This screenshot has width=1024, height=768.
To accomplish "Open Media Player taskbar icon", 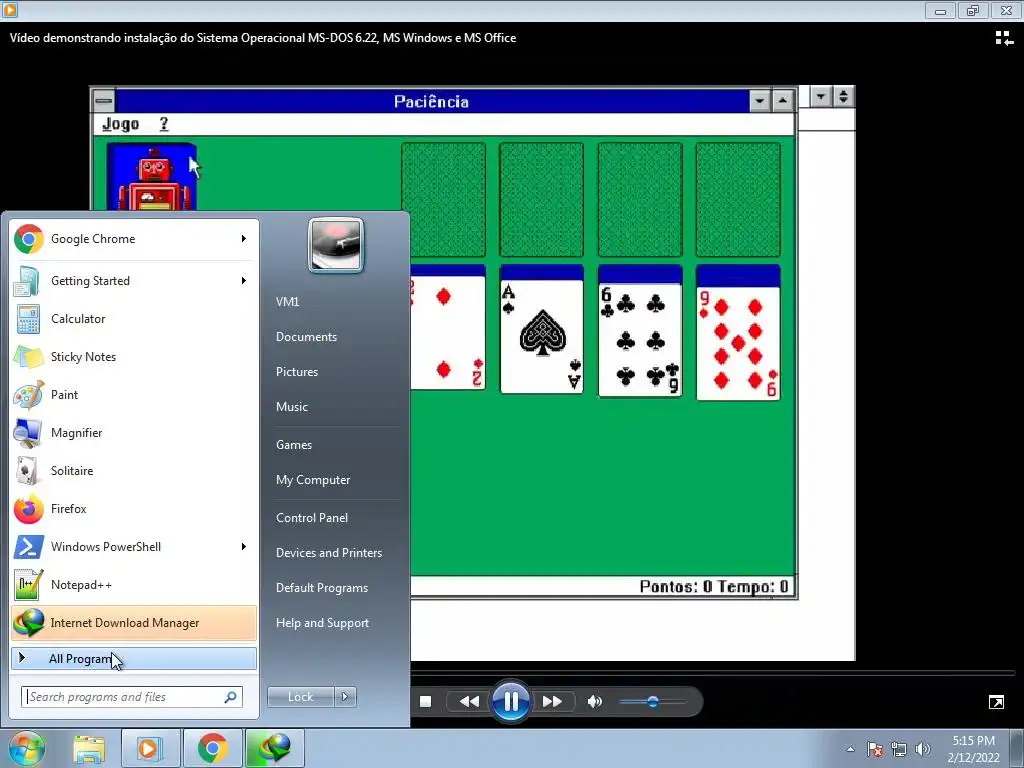I will click(x=149, y=748).
